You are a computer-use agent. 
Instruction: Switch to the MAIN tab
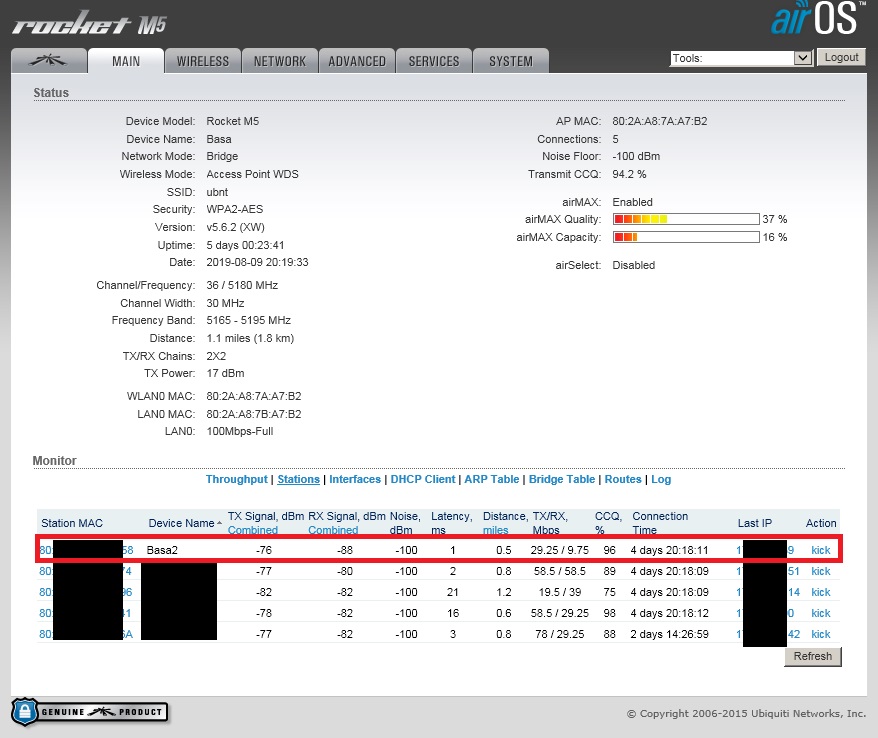126,60
